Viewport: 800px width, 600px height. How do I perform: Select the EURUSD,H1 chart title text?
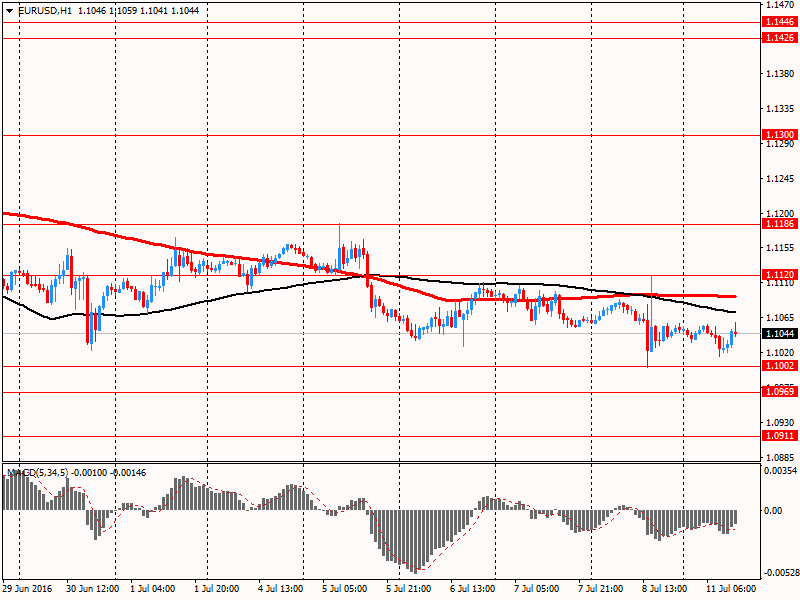[x=45, y=11]
